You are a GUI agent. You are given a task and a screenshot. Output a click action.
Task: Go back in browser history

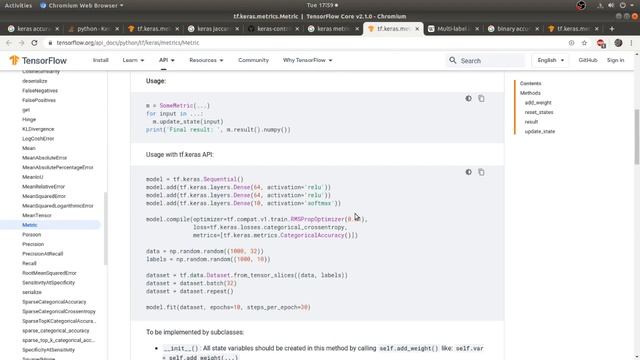(9, 43)
